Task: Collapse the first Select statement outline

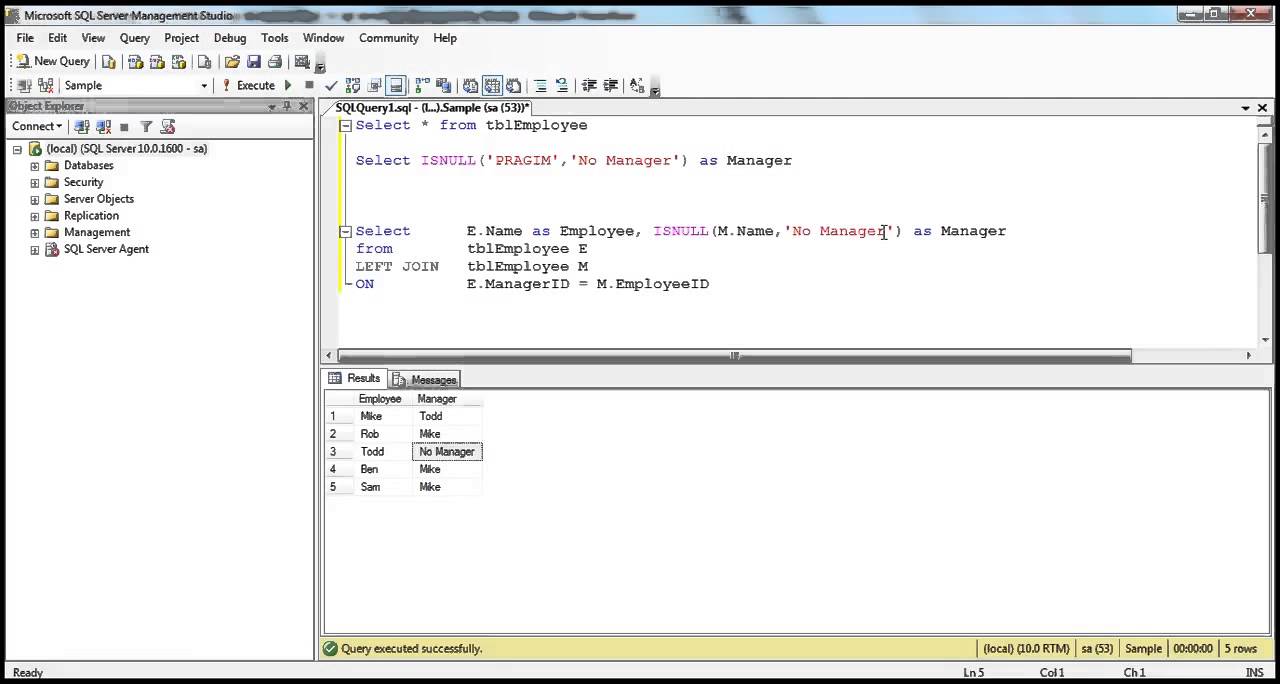Action: 346,125
